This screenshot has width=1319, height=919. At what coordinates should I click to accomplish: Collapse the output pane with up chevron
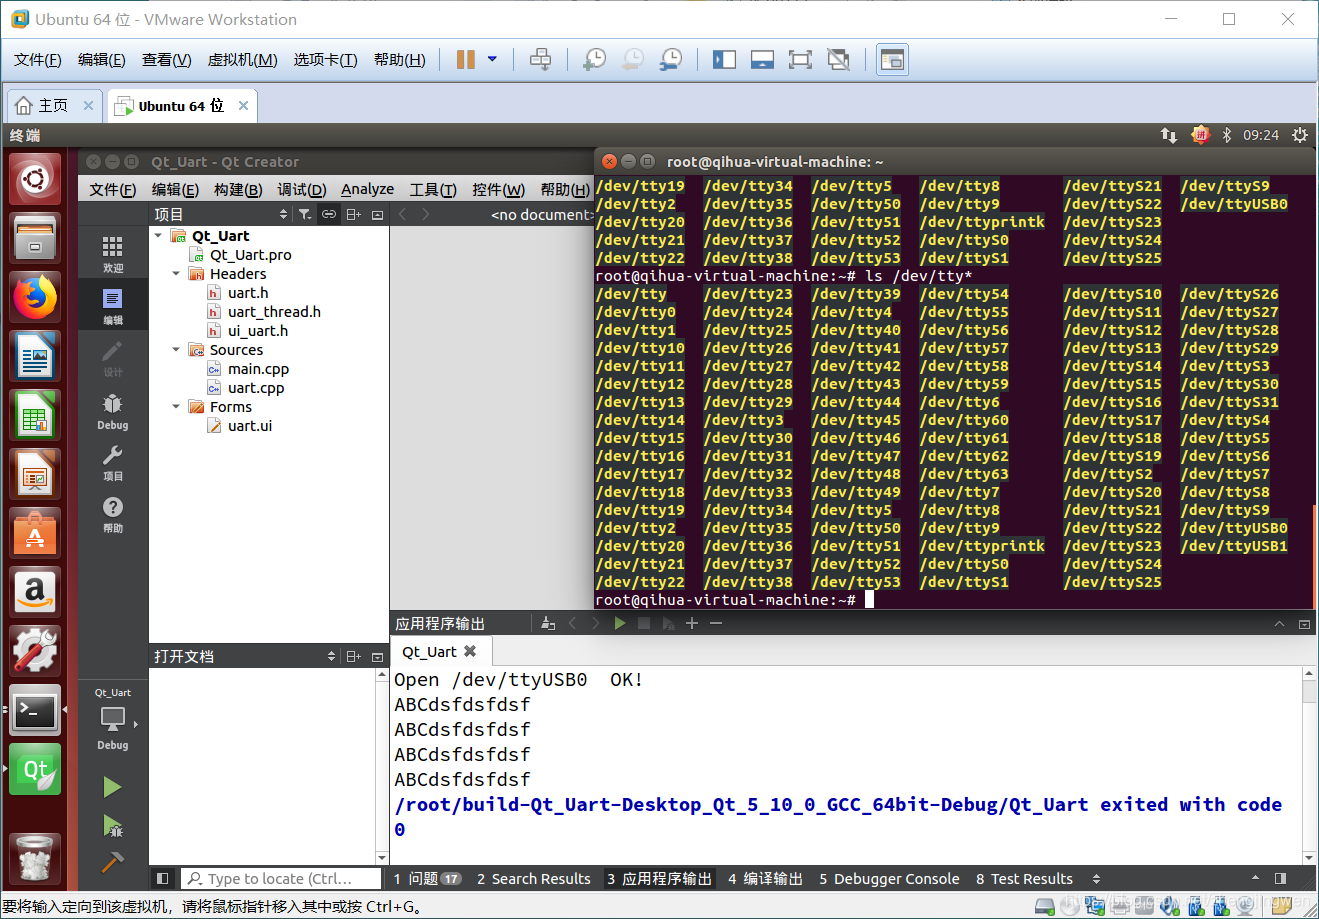(1279, 623)
